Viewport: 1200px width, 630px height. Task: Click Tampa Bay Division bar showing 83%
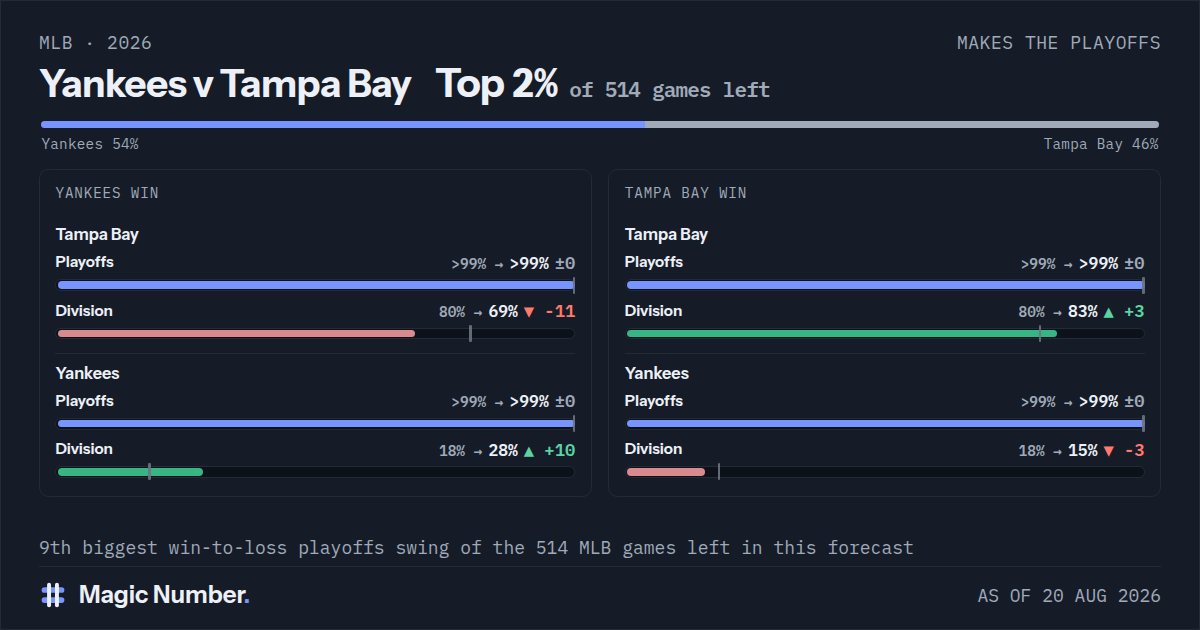(x=885, y=333)
